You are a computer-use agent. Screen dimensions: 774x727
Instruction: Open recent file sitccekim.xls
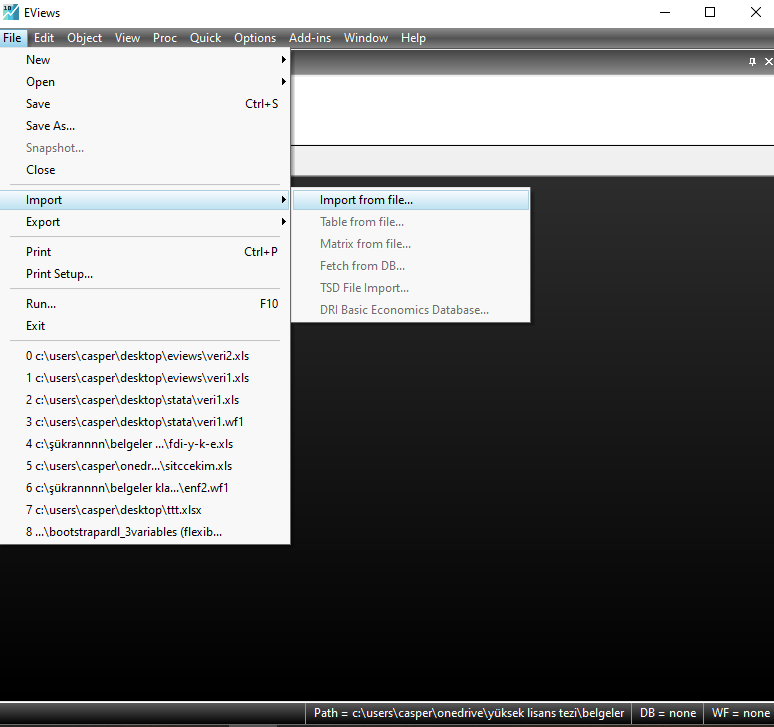[x=145, y=466]
